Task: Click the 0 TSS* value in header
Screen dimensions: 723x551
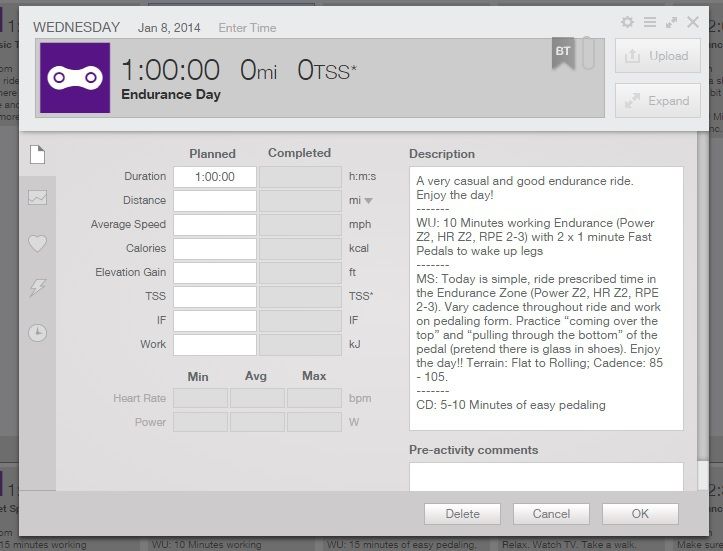Action: [326, 70]
